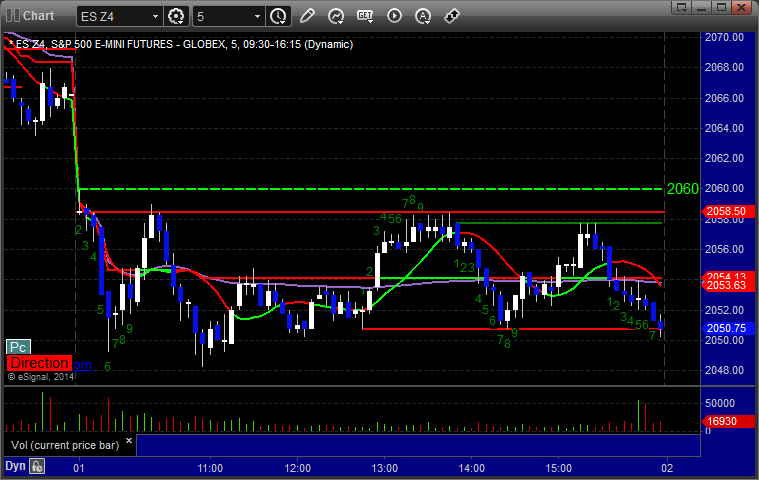Expand the interval 5 dropdown arrow
The width and height of the screenshot is (759, 480).
257,16
